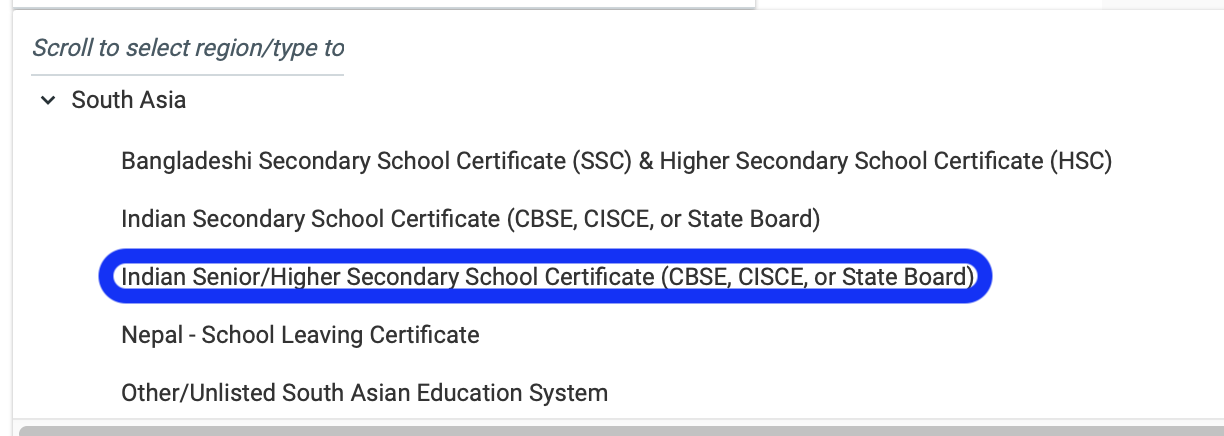
Task: Select Bangladeshi SSC & HSC certificate option
Action: coord(616,160)
